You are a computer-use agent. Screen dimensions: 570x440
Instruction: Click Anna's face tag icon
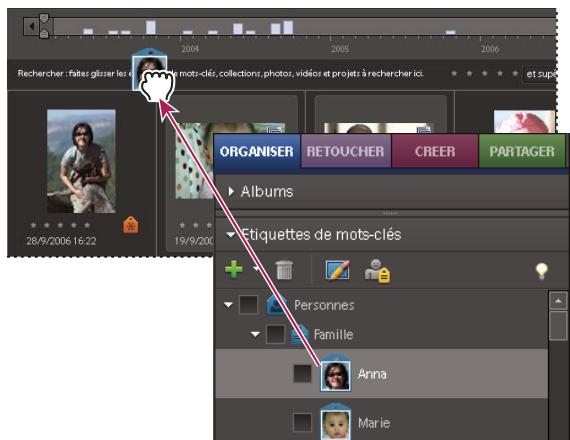pos(335,373)
